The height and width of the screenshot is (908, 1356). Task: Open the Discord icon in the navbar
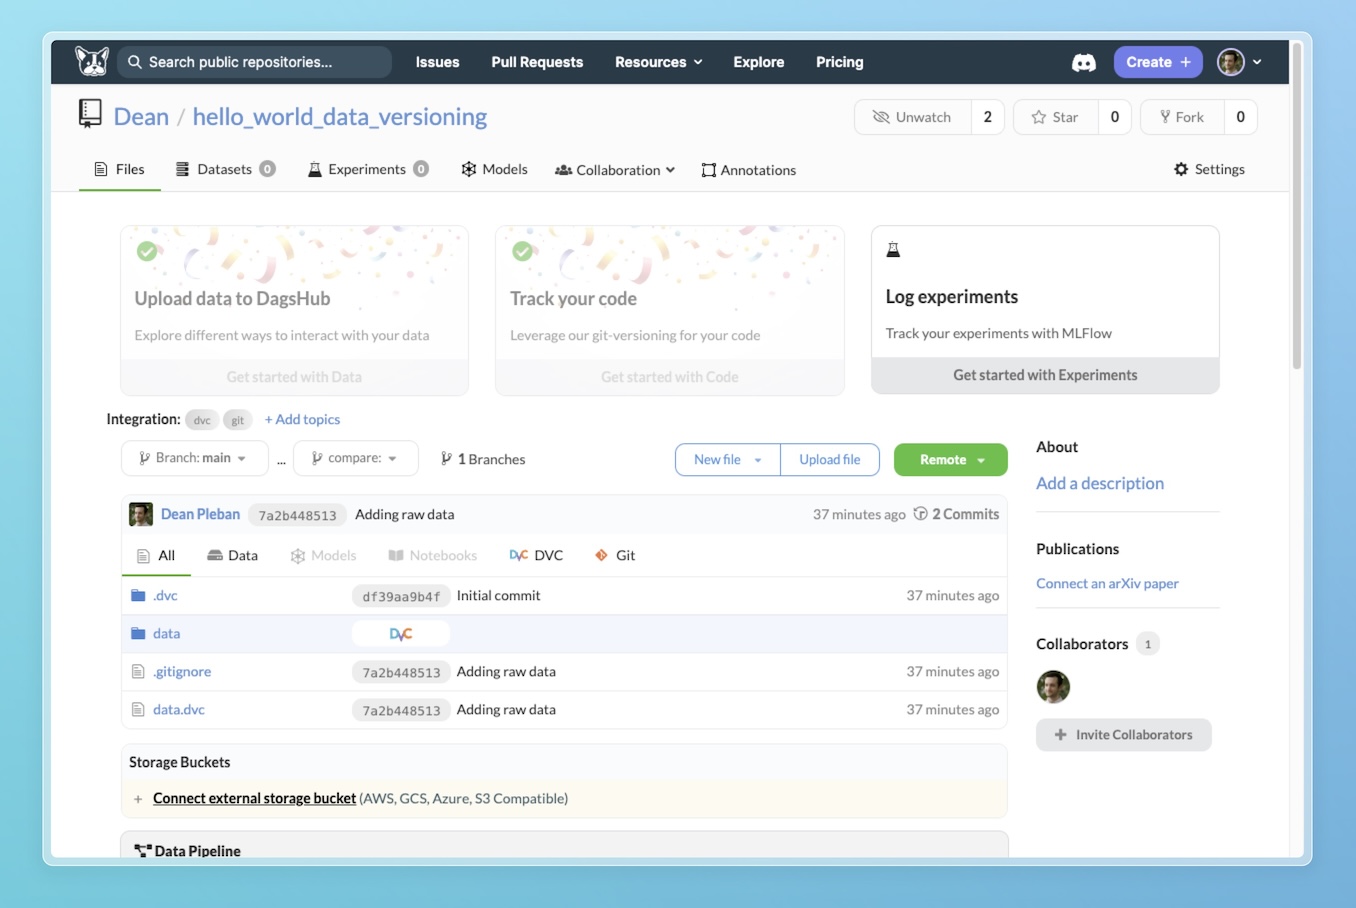pyautogui.click(x=1084, y=62)
